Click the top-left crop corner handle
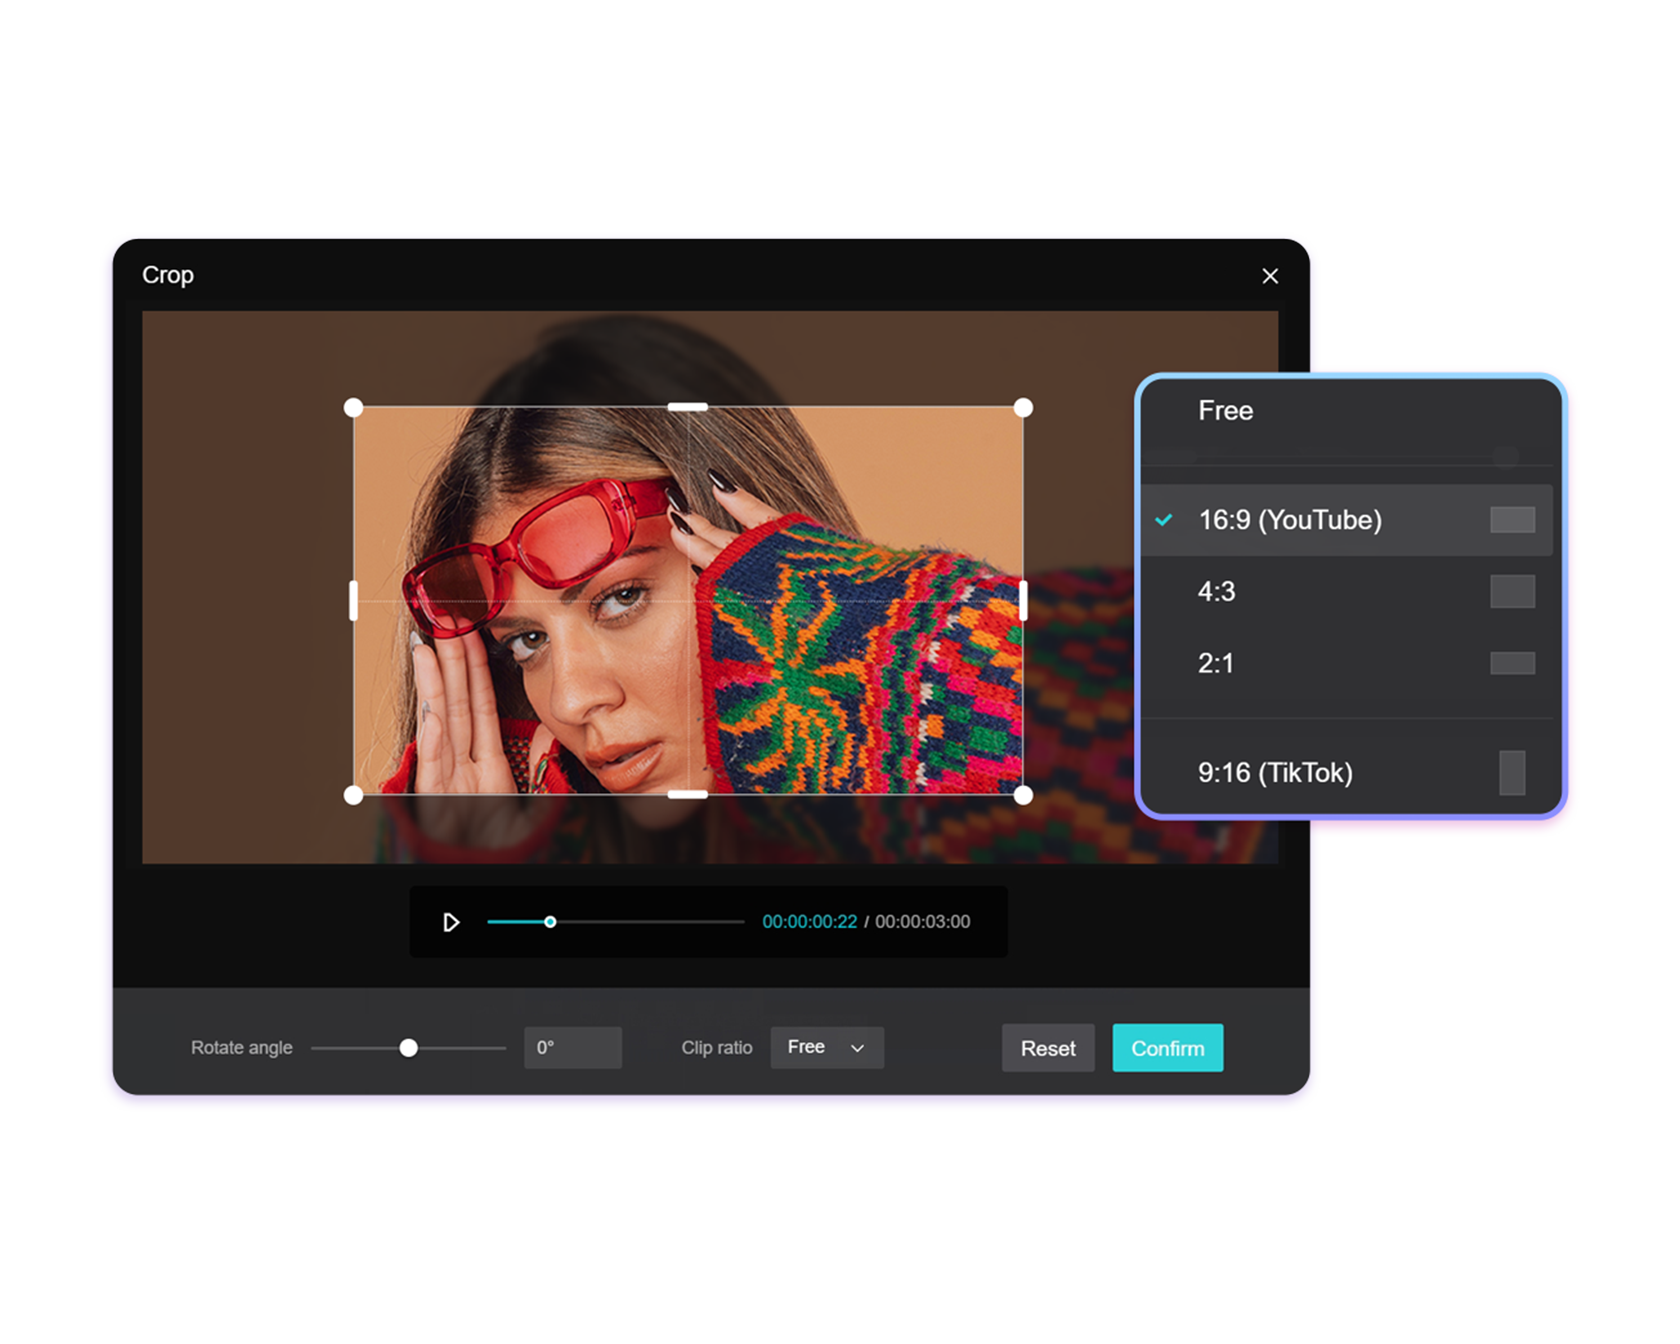The height and width of the screenshot is (1344, 1680). tap(355, 407)
